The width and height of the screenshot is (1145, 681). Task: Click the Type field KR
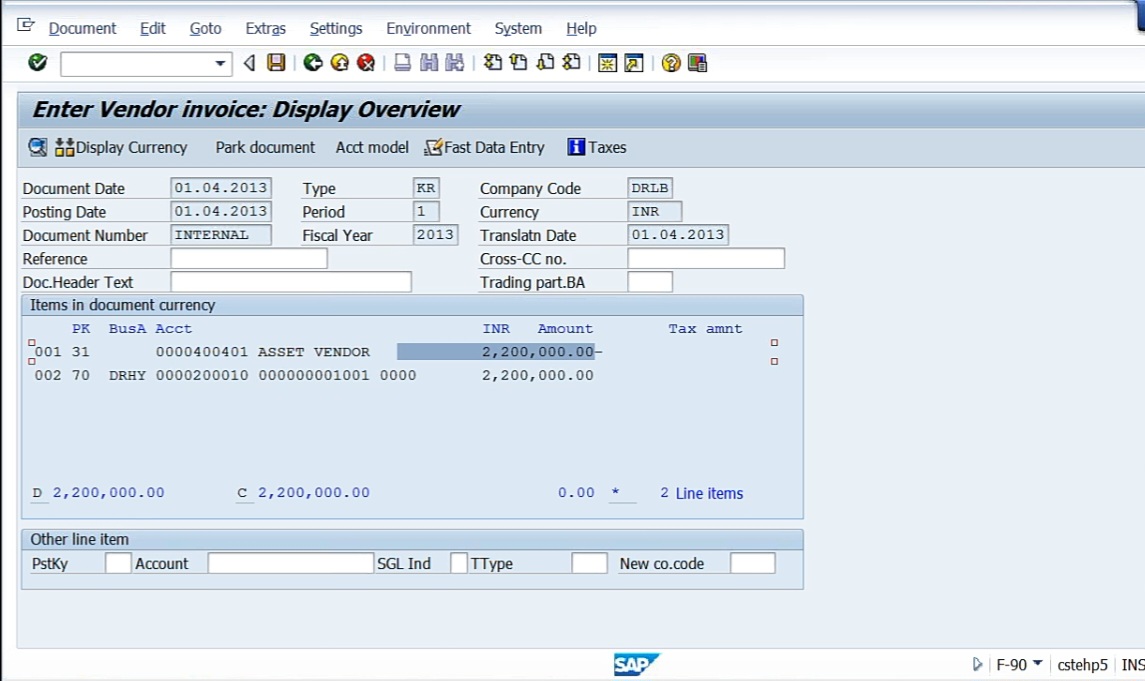[426, 188]
